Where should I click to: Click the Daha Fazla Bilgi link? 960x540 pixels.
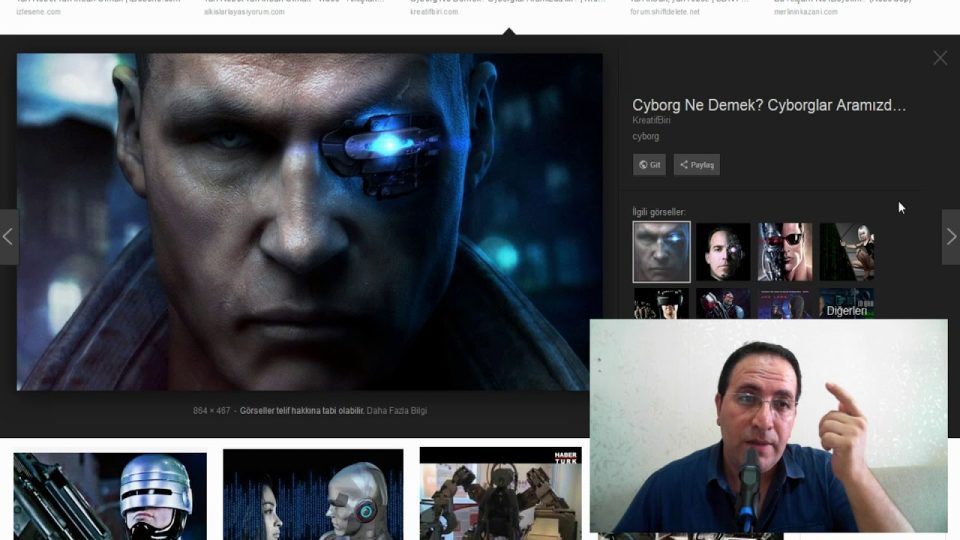396,411
